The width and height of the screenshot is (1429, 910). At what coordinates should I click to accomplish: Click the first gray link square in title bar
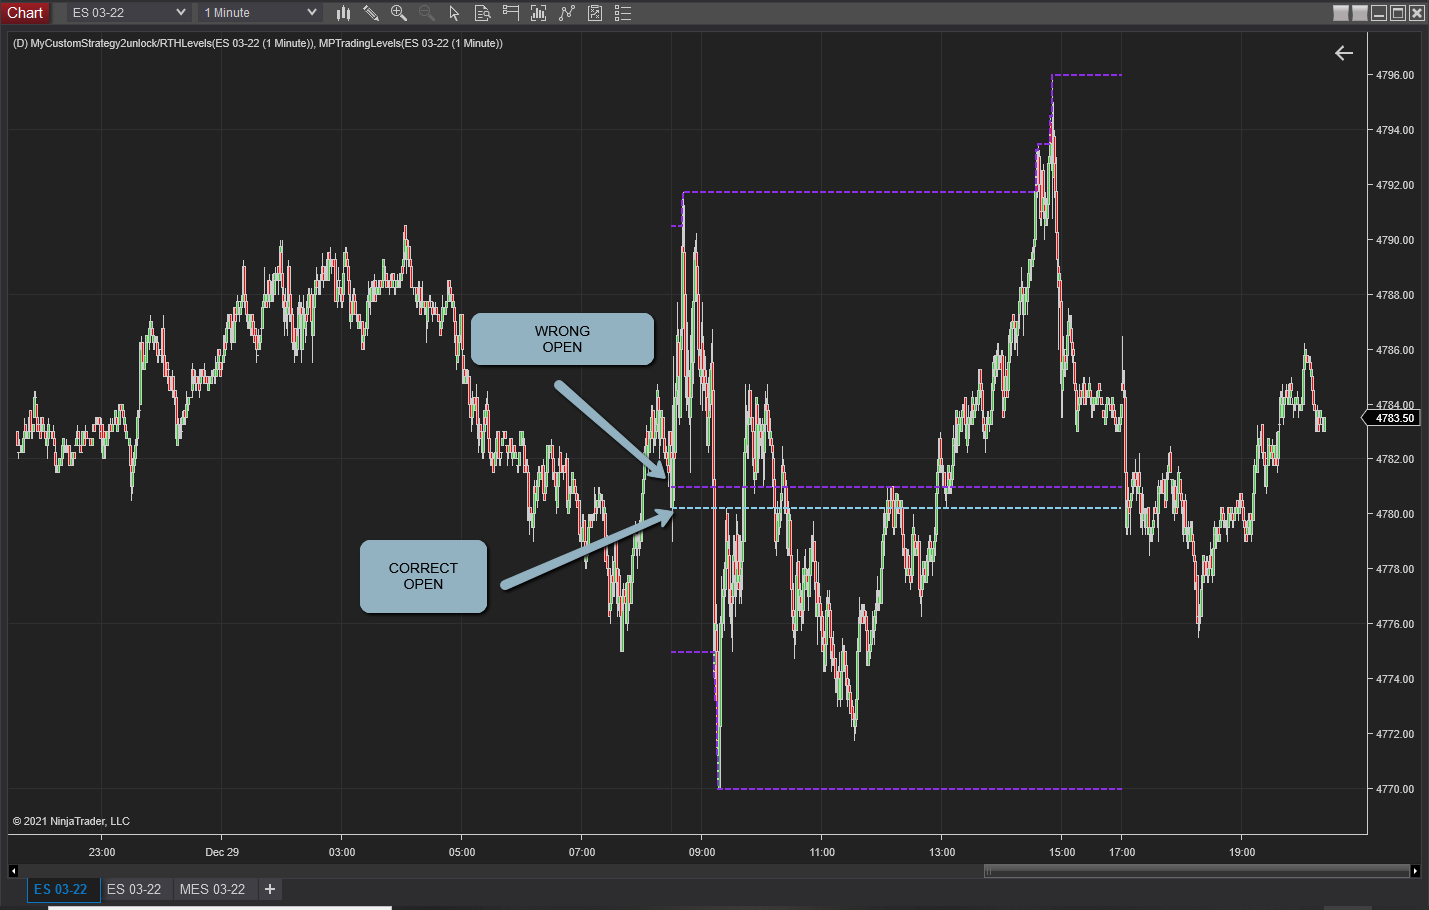pos(1341,13)
